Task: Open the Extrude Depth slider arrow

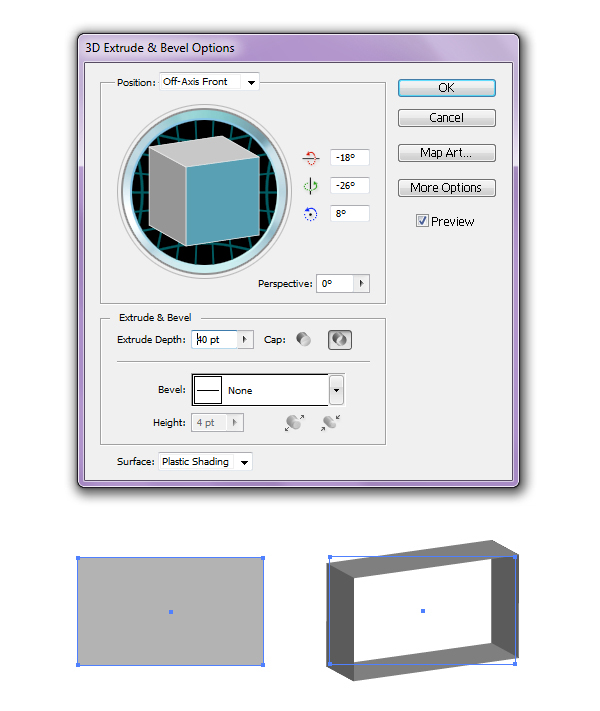Action: [245, 339]
